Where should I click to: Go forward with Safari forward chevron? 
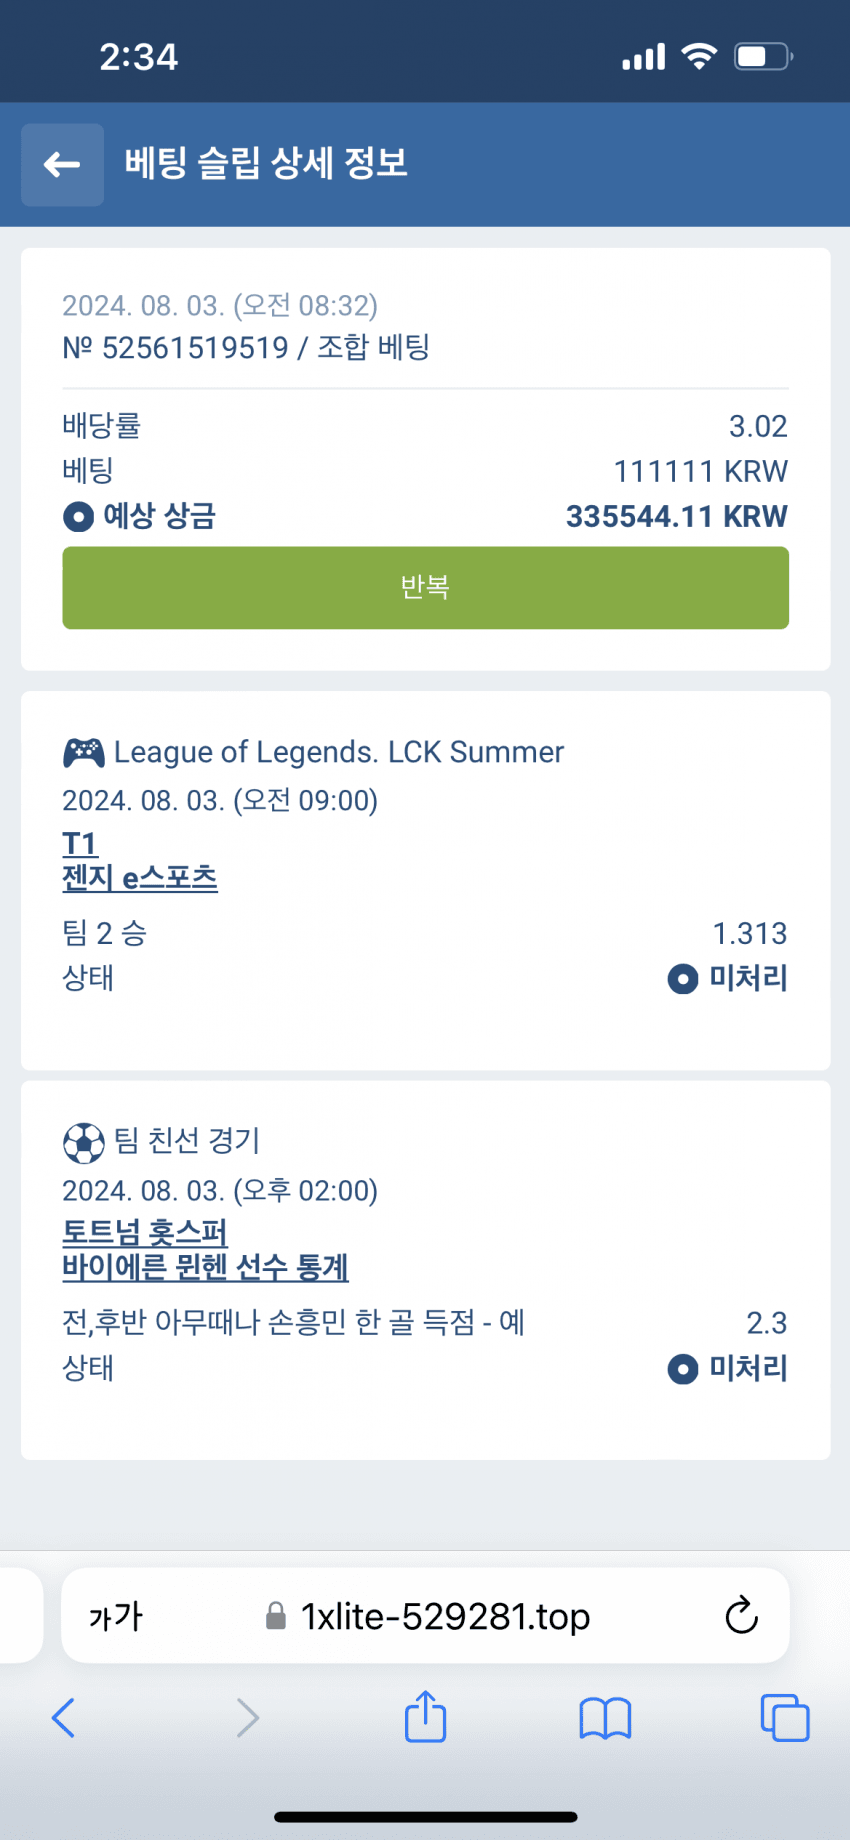247,1718
